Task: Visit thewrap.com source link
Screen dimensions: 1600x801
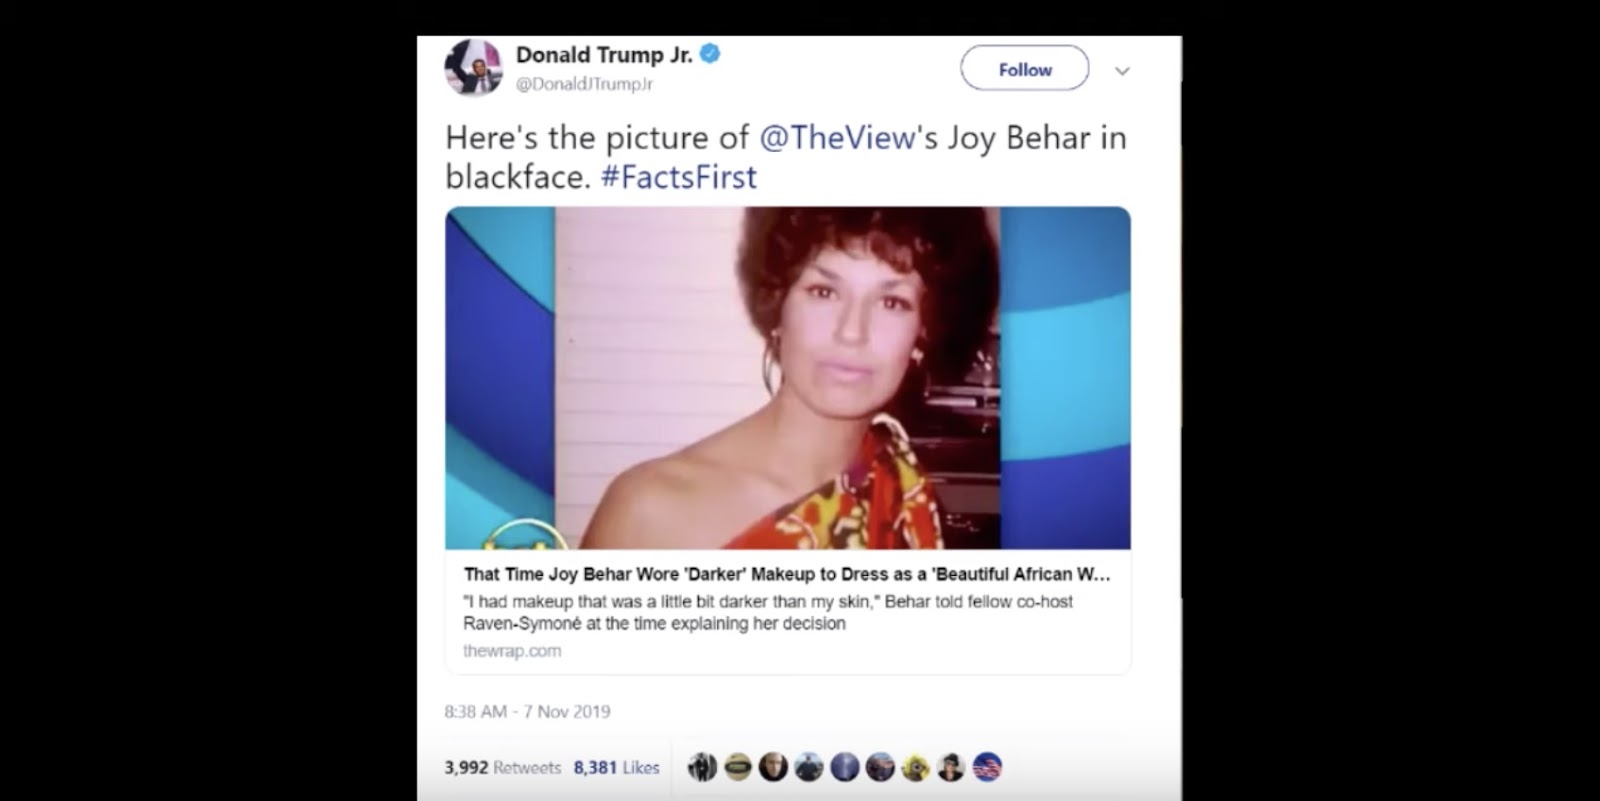Action: [512, 651]
